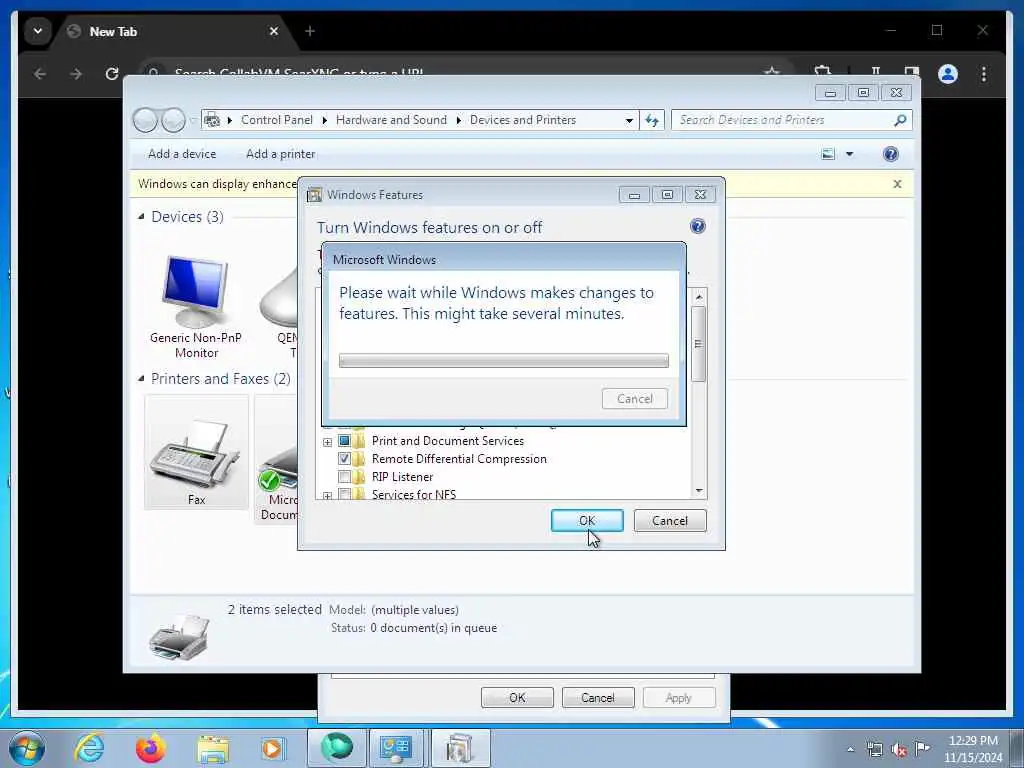The width and height of the screenshot is (1024, 768).
Task: Click Chrome's back arrow
Action: click(40, 74)
